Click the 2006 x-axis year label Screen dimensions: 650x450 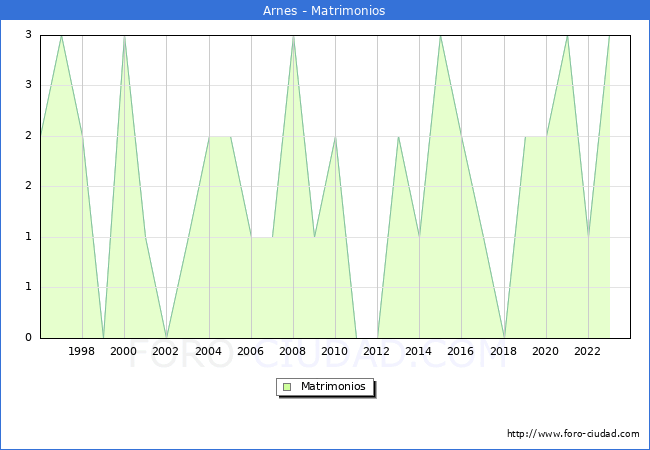(250, 351)
